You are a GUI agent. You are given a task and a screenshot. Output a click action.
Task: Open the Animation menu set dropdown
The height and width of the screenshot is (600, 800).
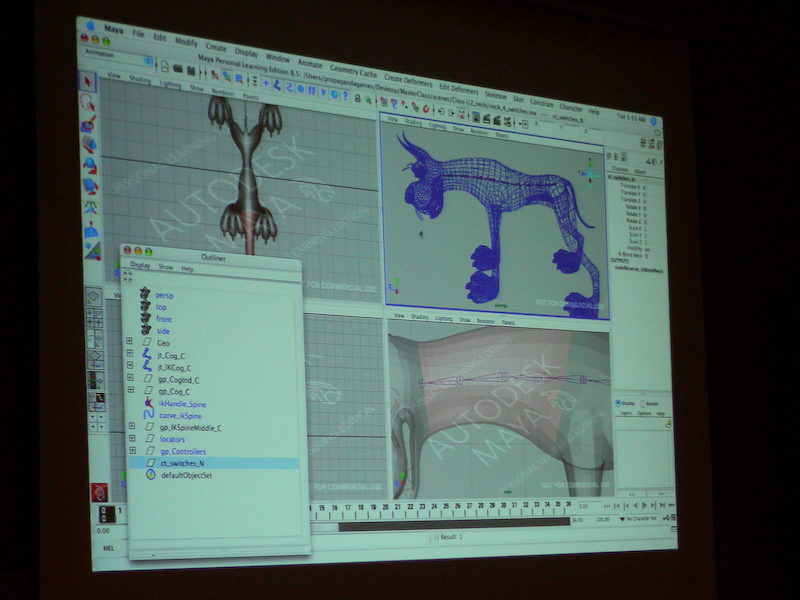click(x=117, y=56)
